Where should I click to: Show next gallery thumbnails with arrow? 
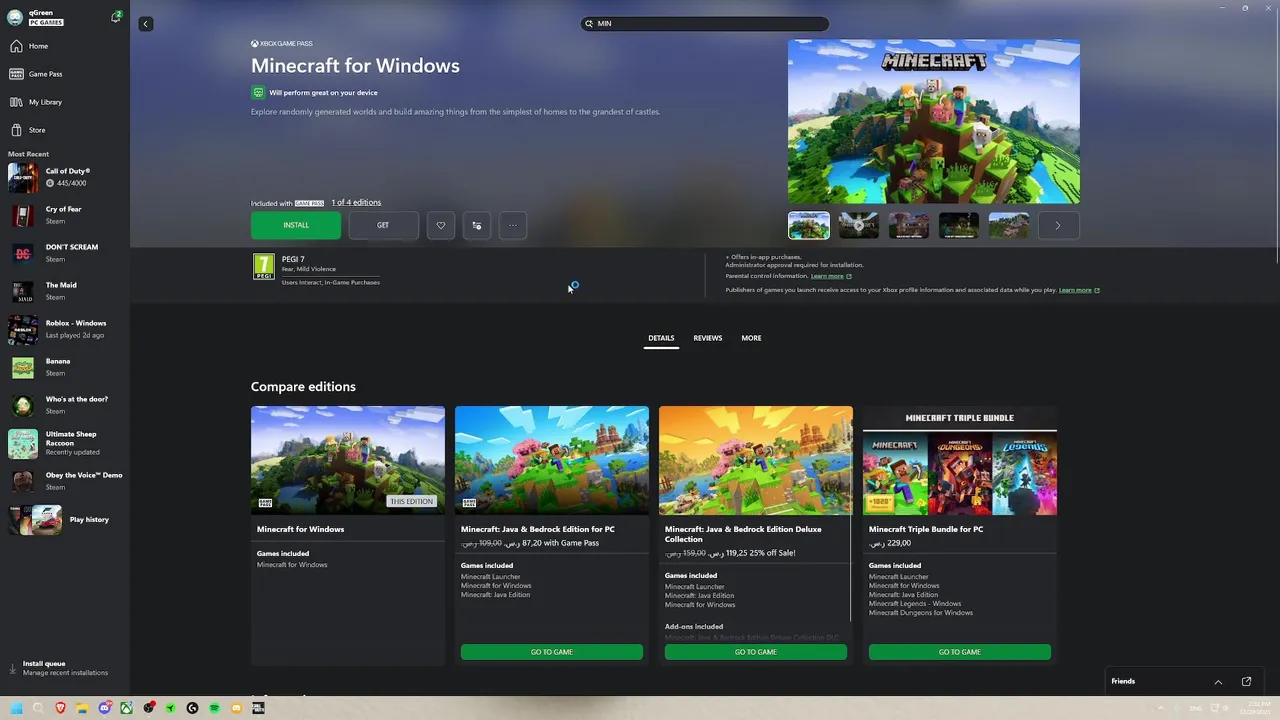pyautogui.click(x=1058, y=225)
